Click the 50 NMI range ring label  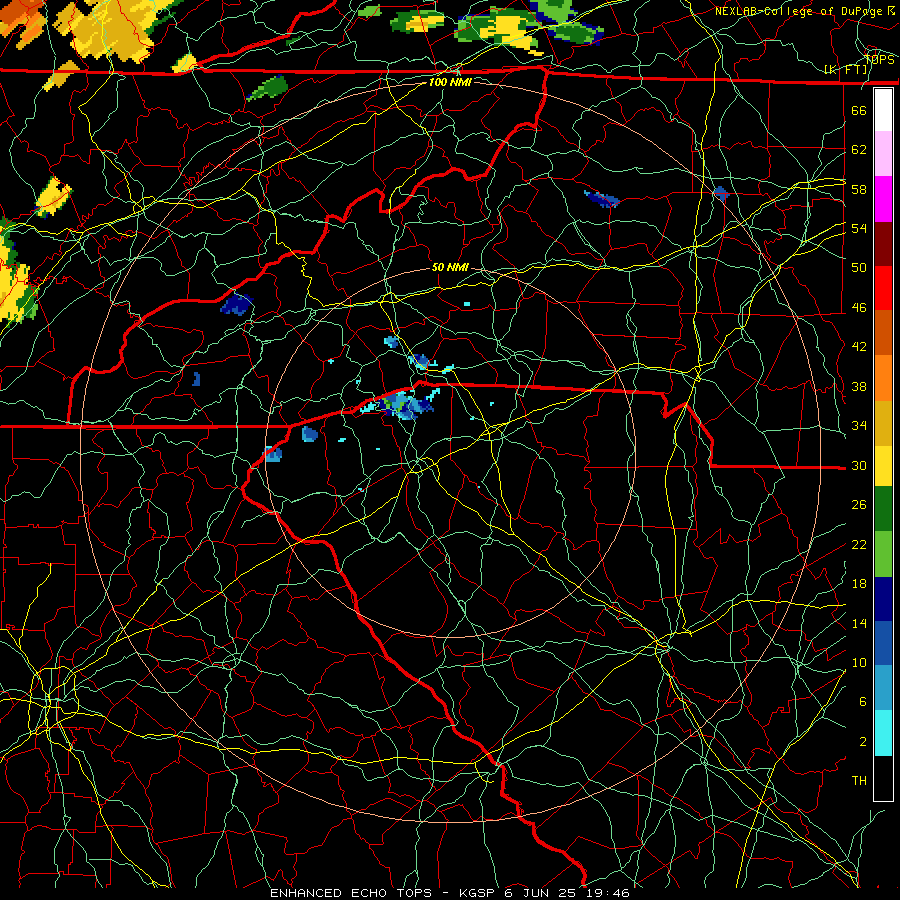point(450,267)
